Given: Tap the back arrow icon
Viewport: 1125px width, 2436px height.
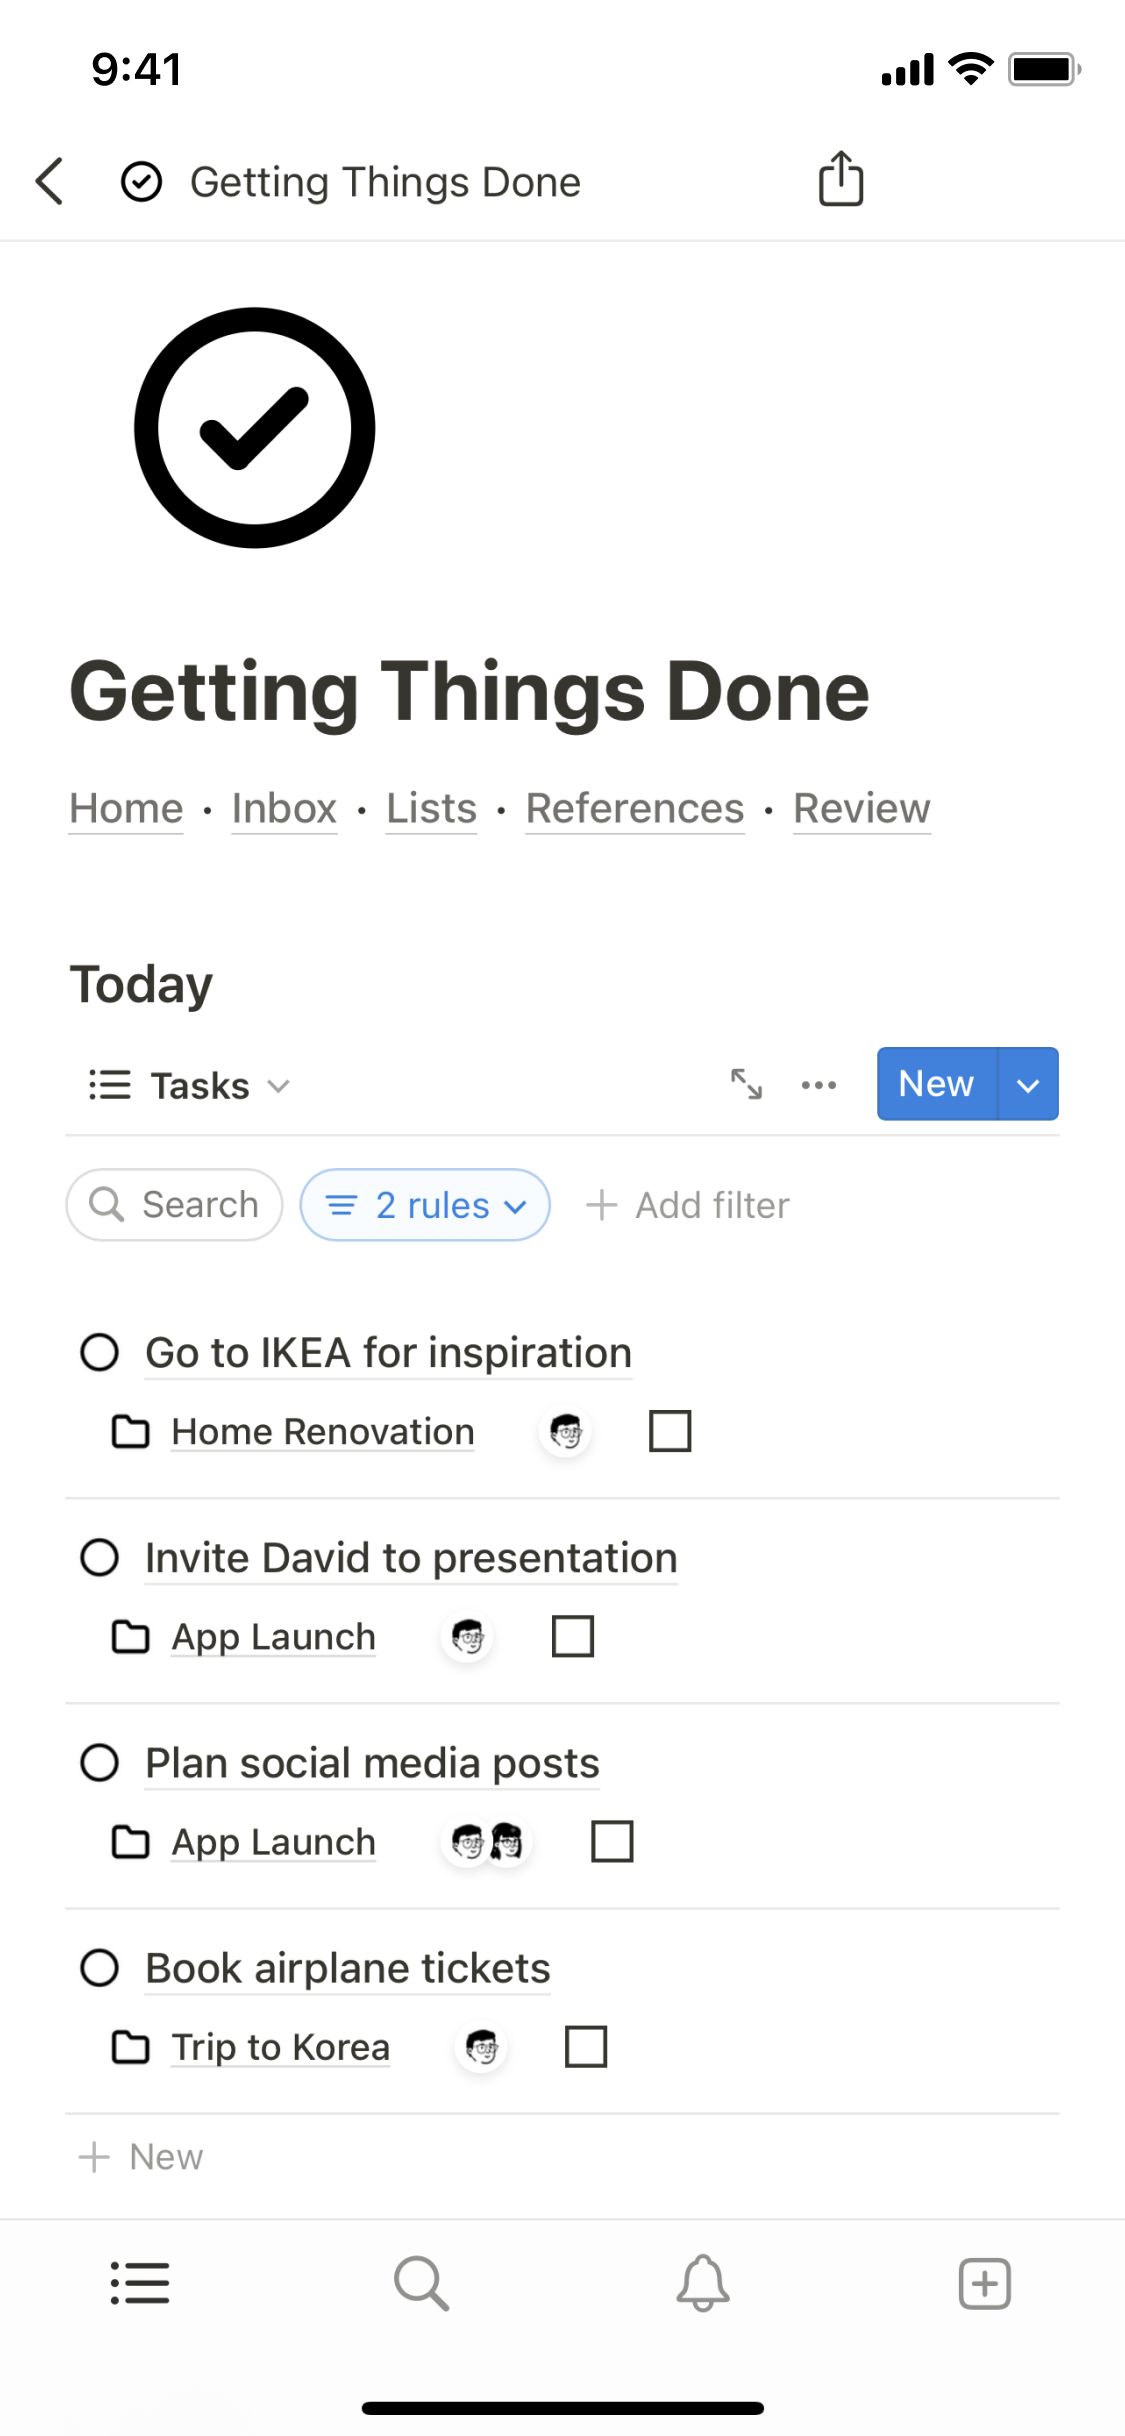Looking at the screenshot, I should (x=50, y=182).
